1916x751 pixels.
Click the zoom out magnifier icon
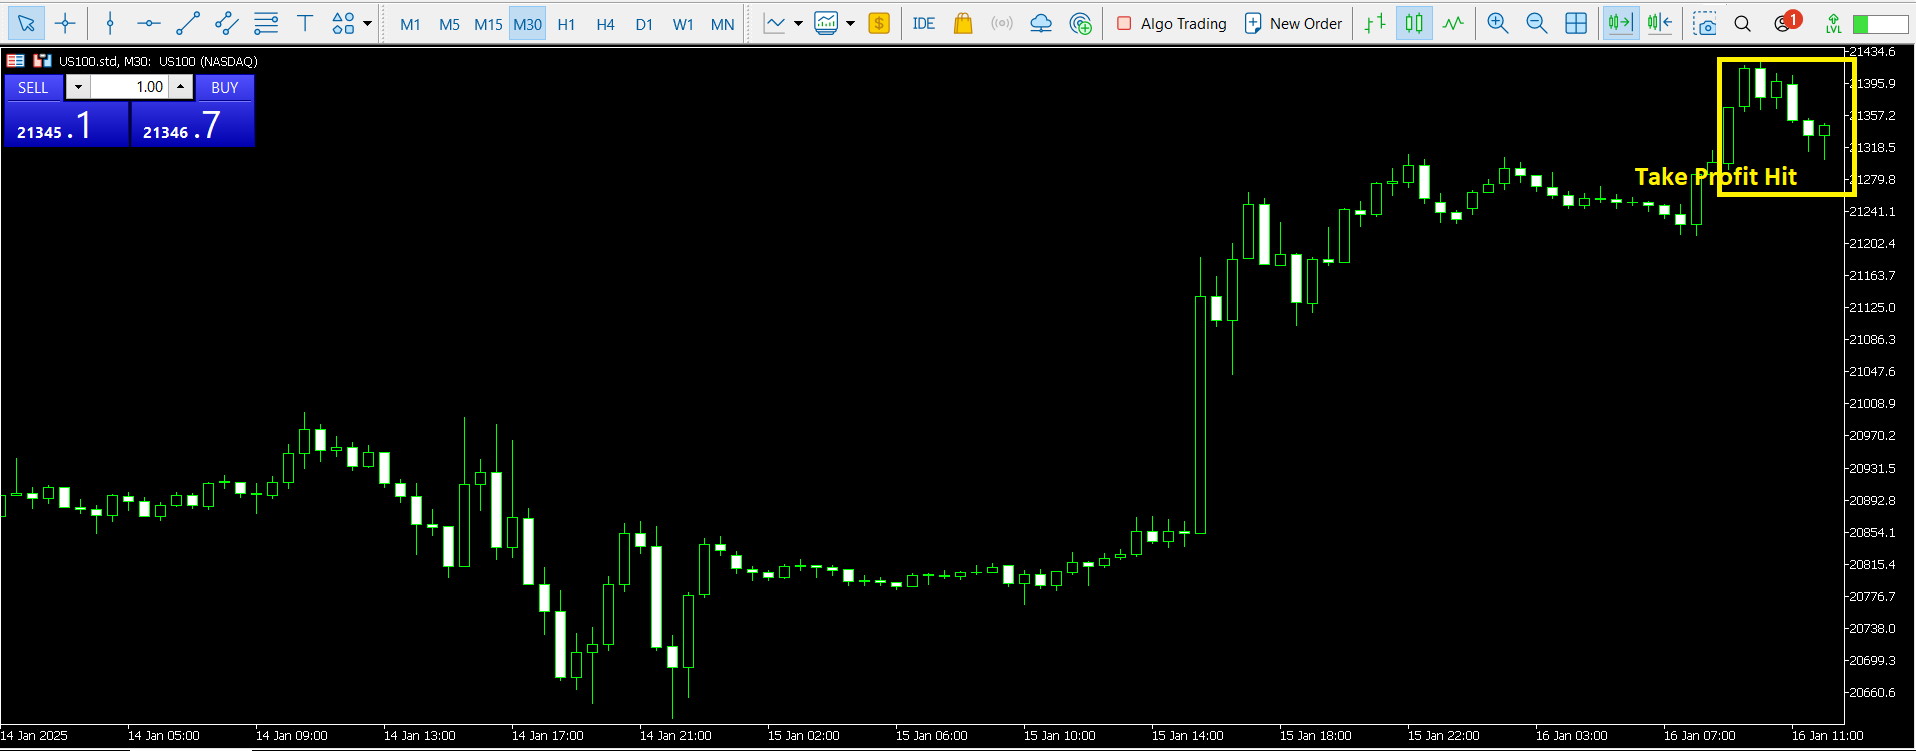click(1536, 24)
